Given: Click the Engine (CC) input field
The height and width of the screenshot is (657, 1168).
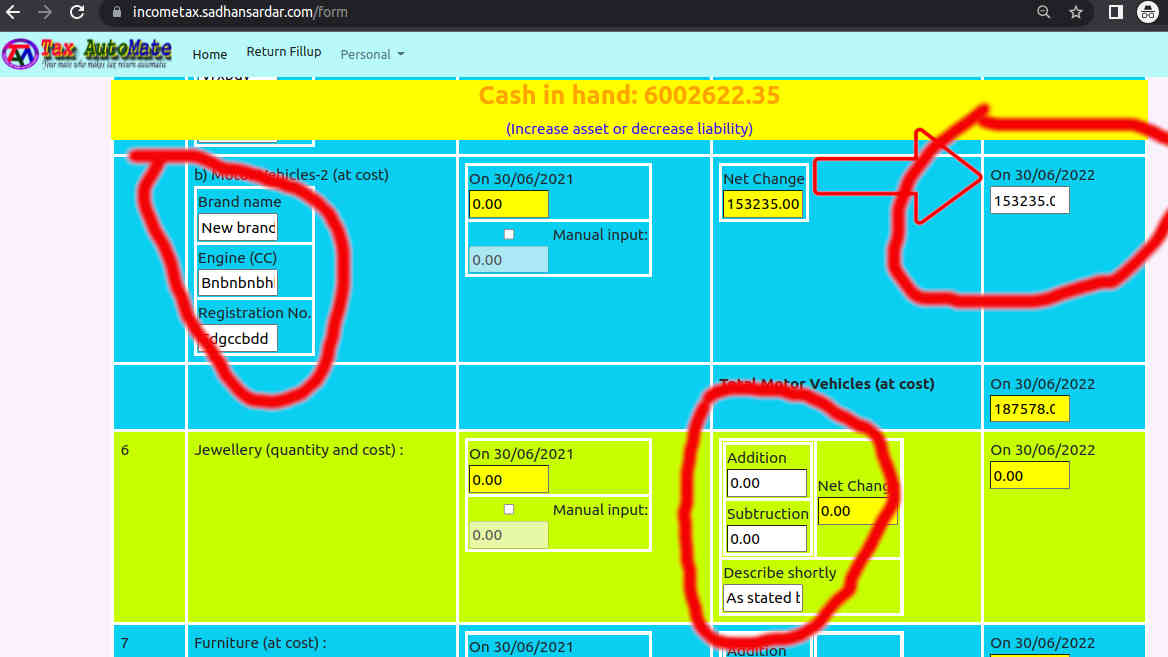Looking at the screenshot, I should tap(238, 283).
